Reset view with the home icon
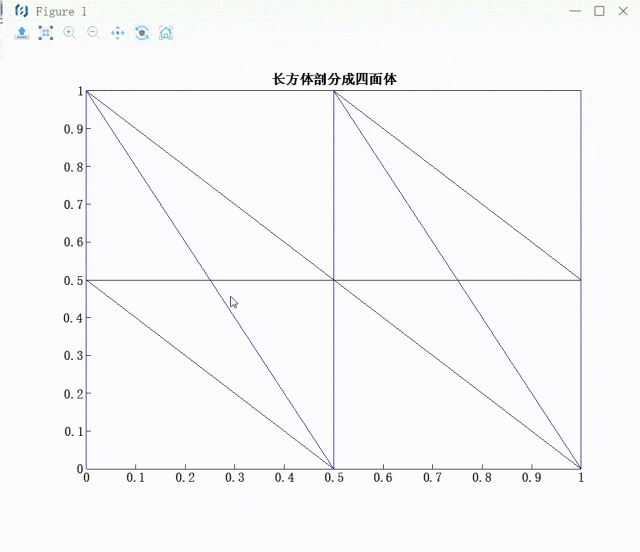 point(166,33)
